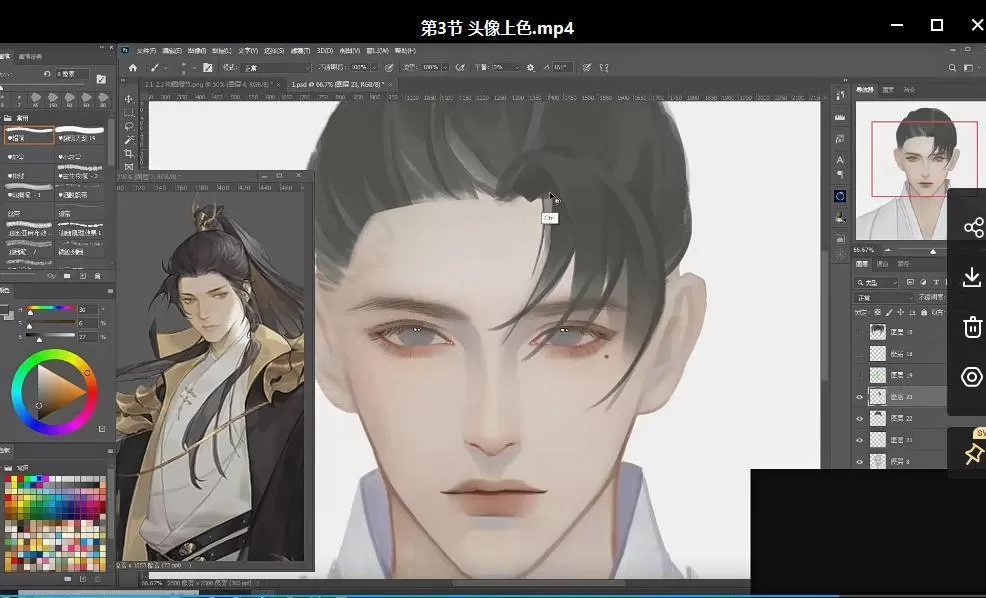Click the Home icon in options bar

pyautogui.click(x=133, y=68)
